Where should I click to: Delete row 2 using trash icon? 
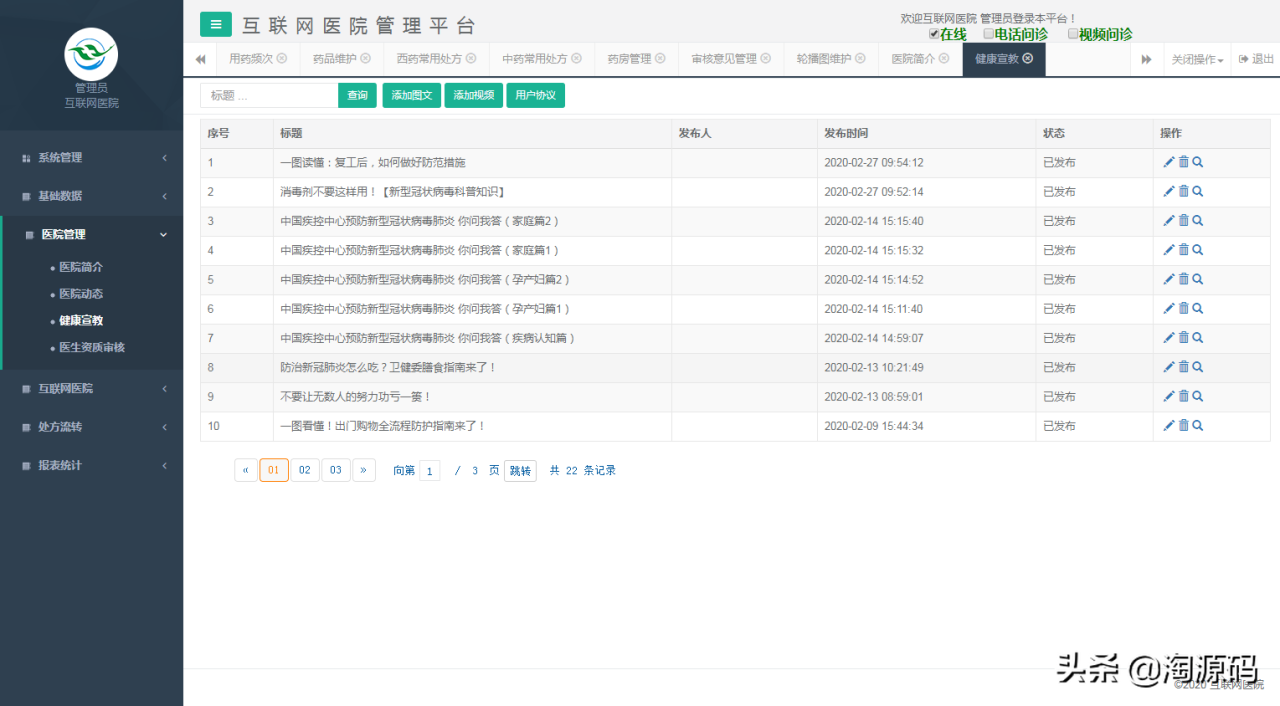coord(1184,191)
